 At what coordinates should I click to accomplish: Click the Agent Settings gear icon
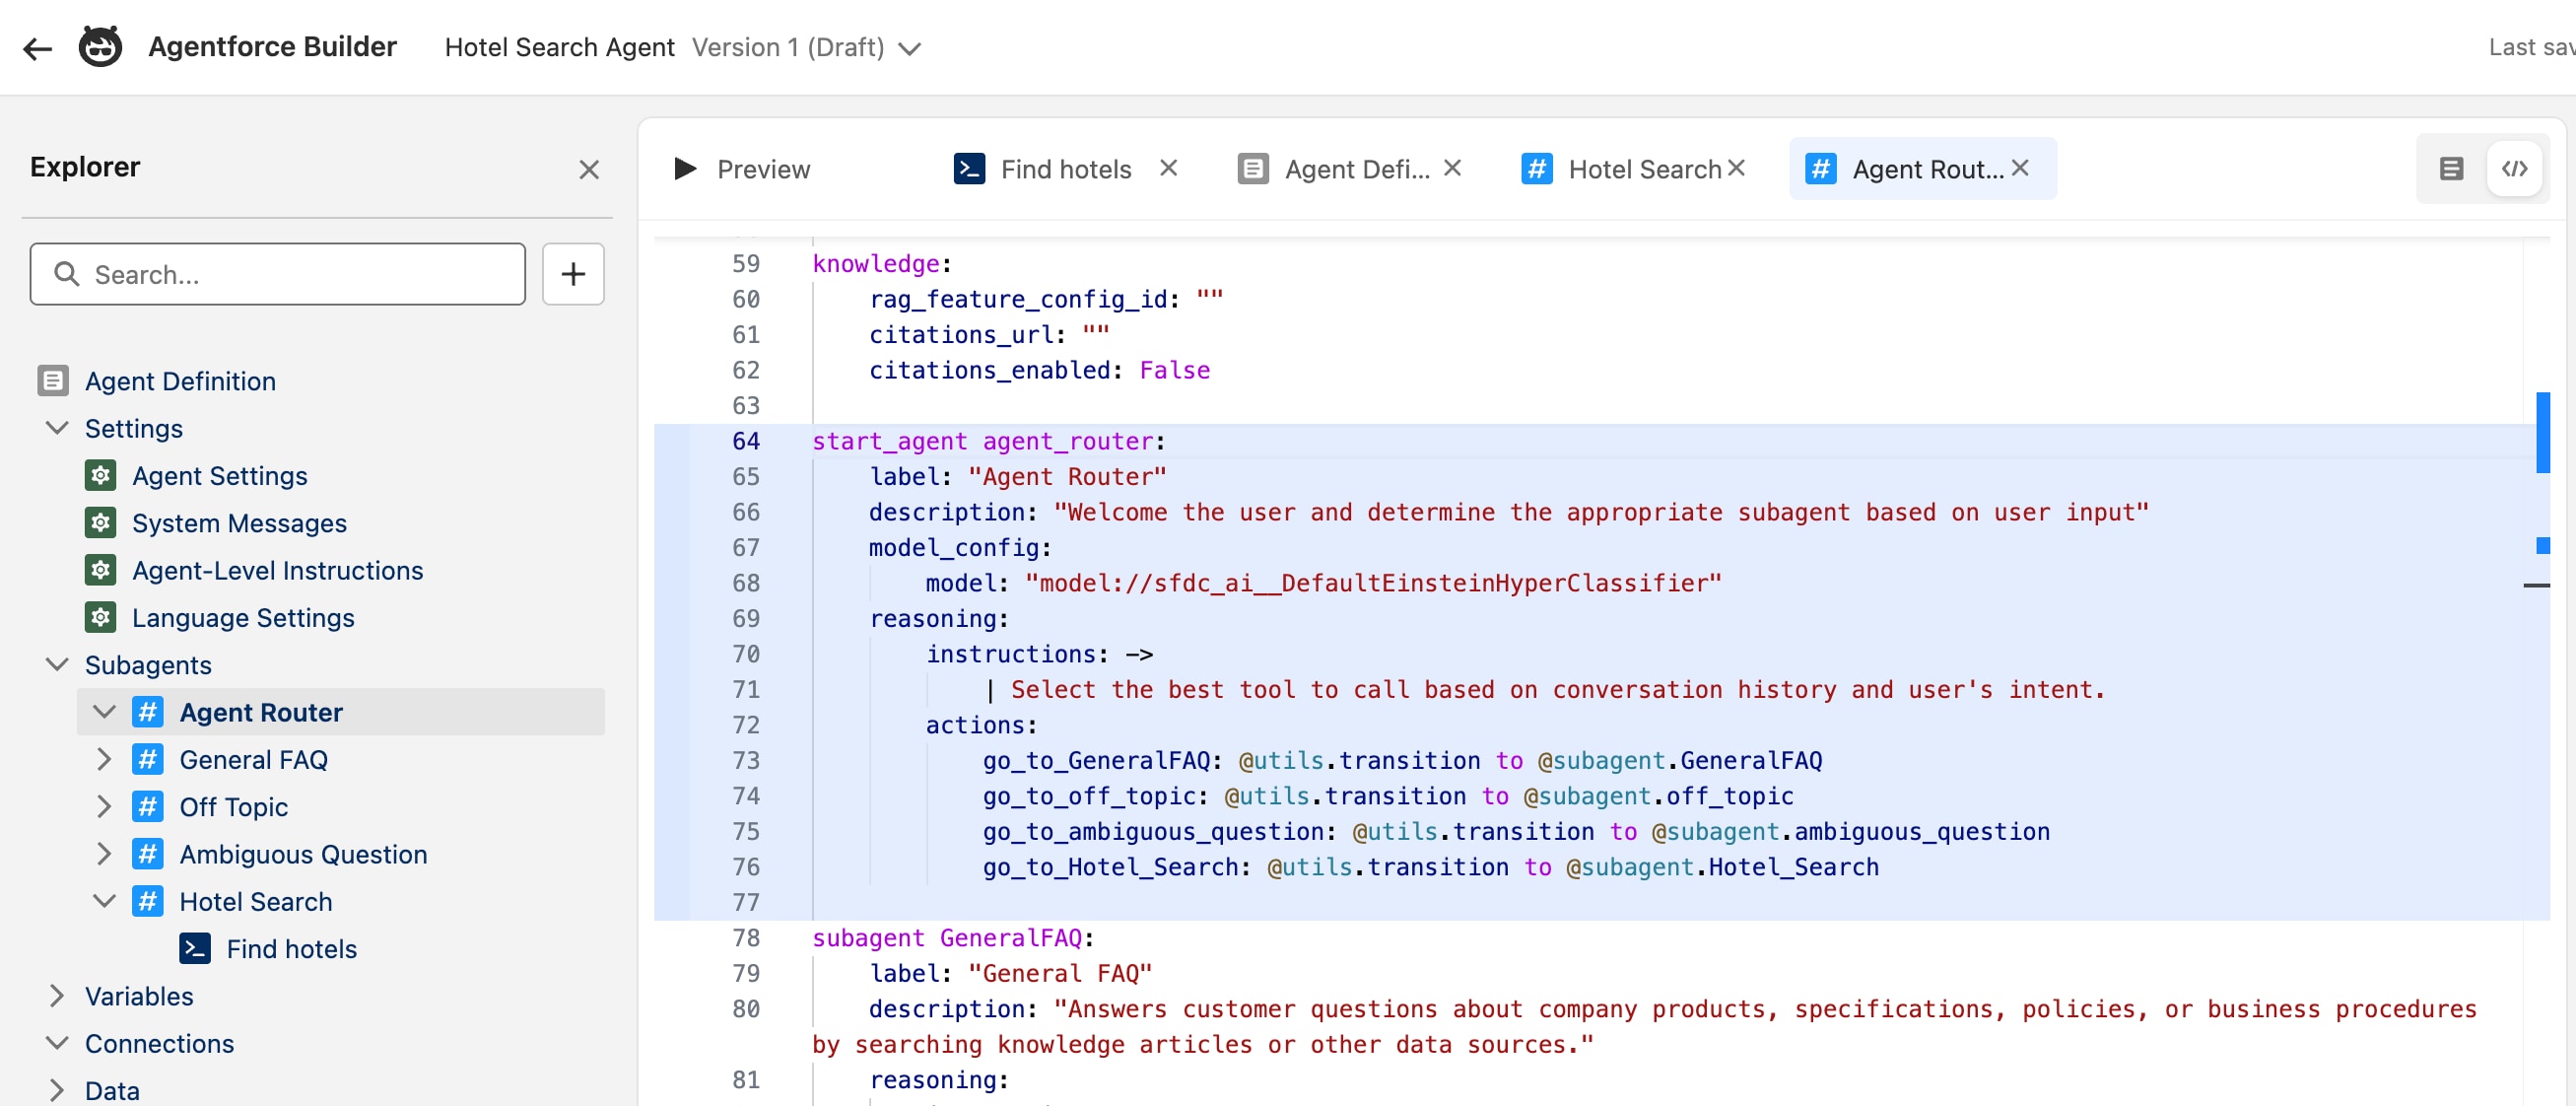tap(100, 475)
